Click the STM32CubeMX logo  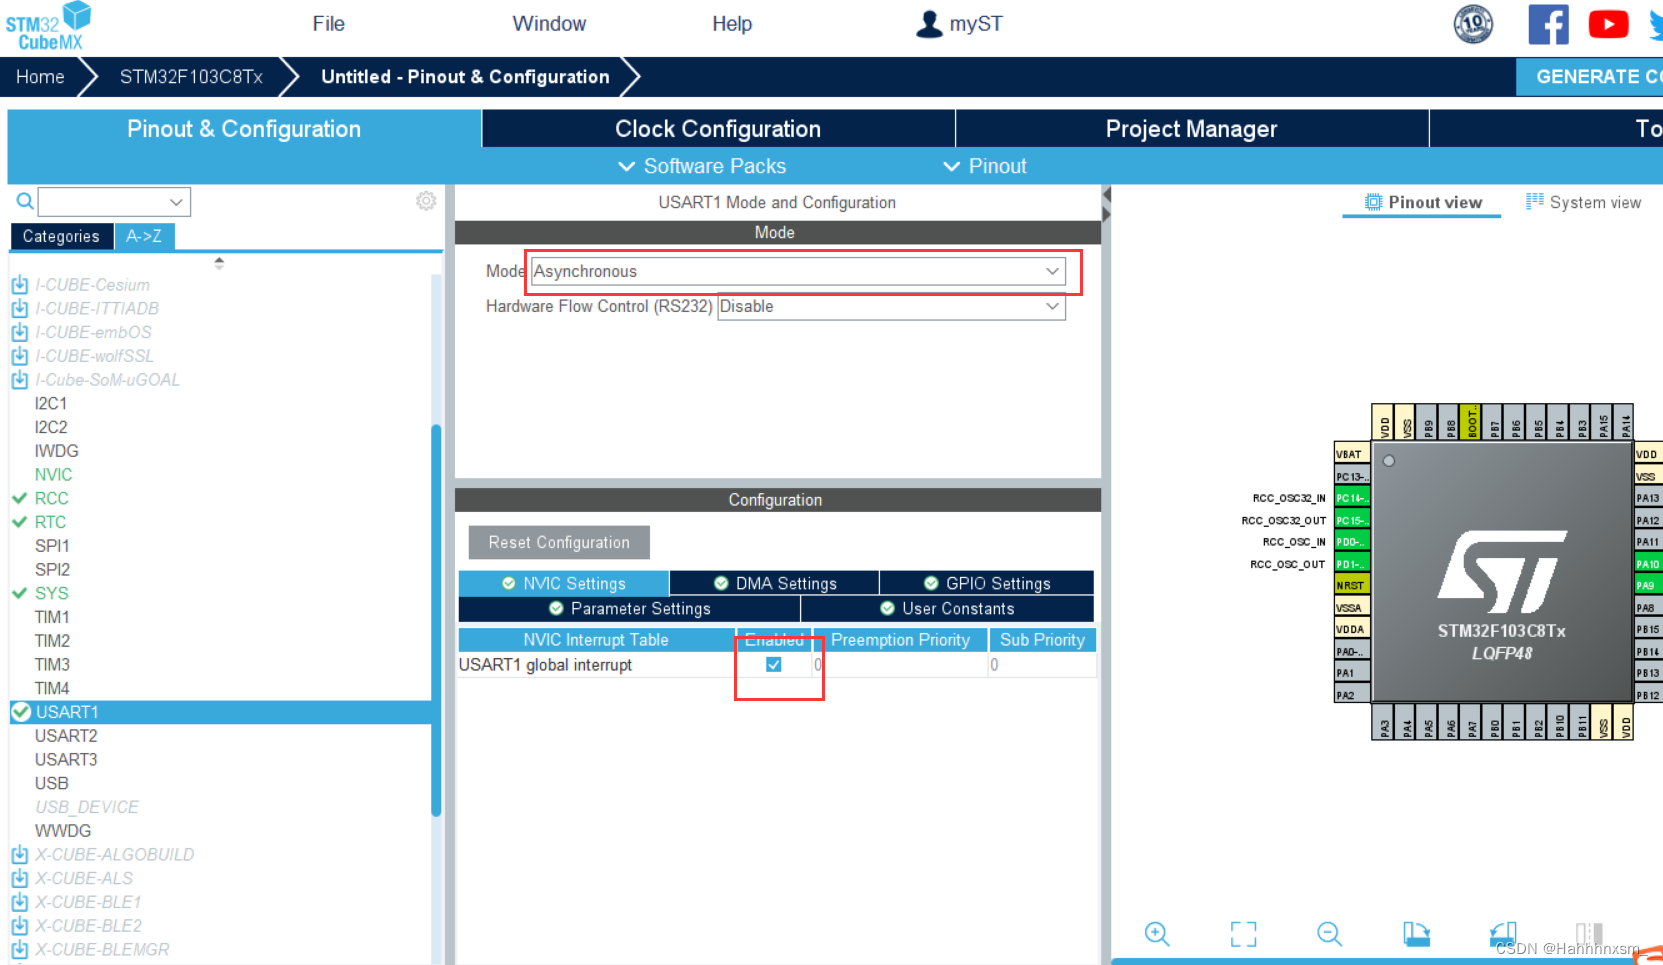pyautogui.click(x=48, y=27)
